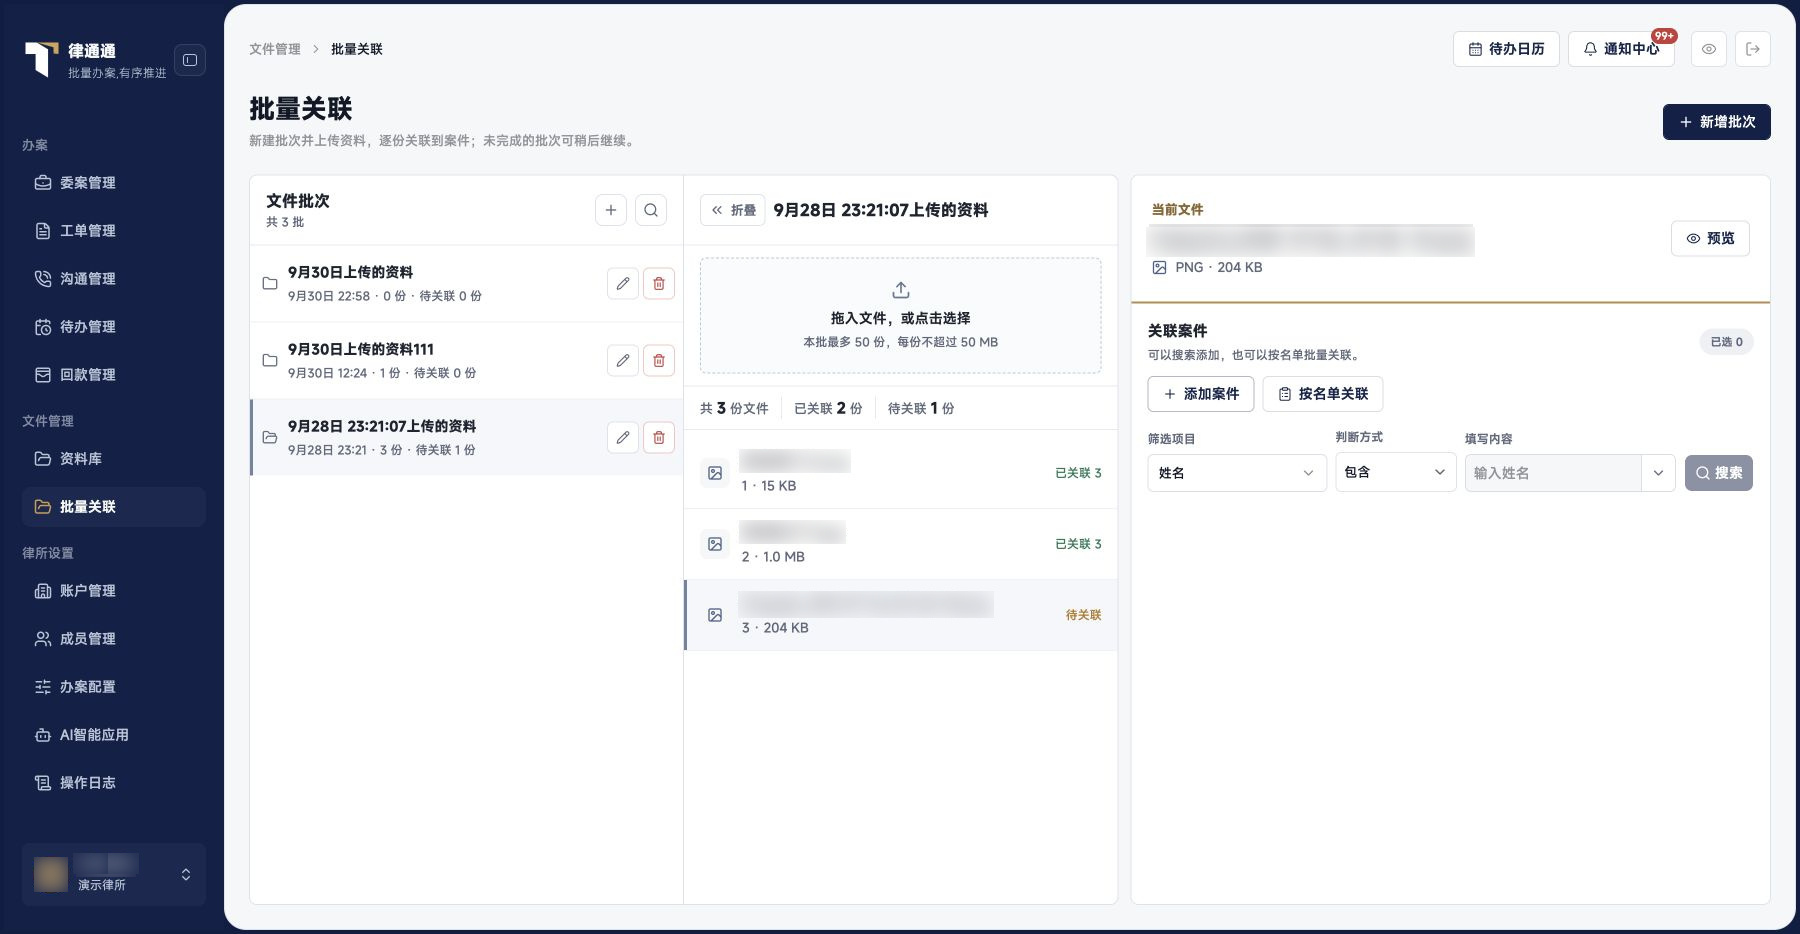Open batch search with the magnifier icon

pos(651,210)
